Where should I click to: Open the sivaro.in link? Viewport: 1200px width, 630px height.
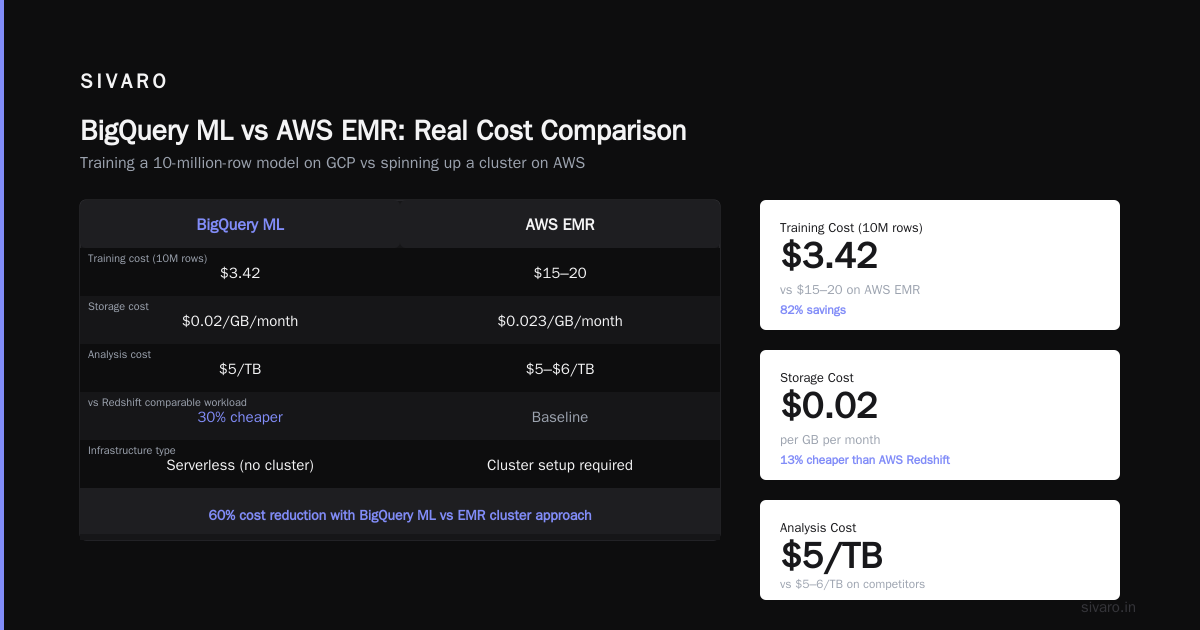click(1109, 607)
